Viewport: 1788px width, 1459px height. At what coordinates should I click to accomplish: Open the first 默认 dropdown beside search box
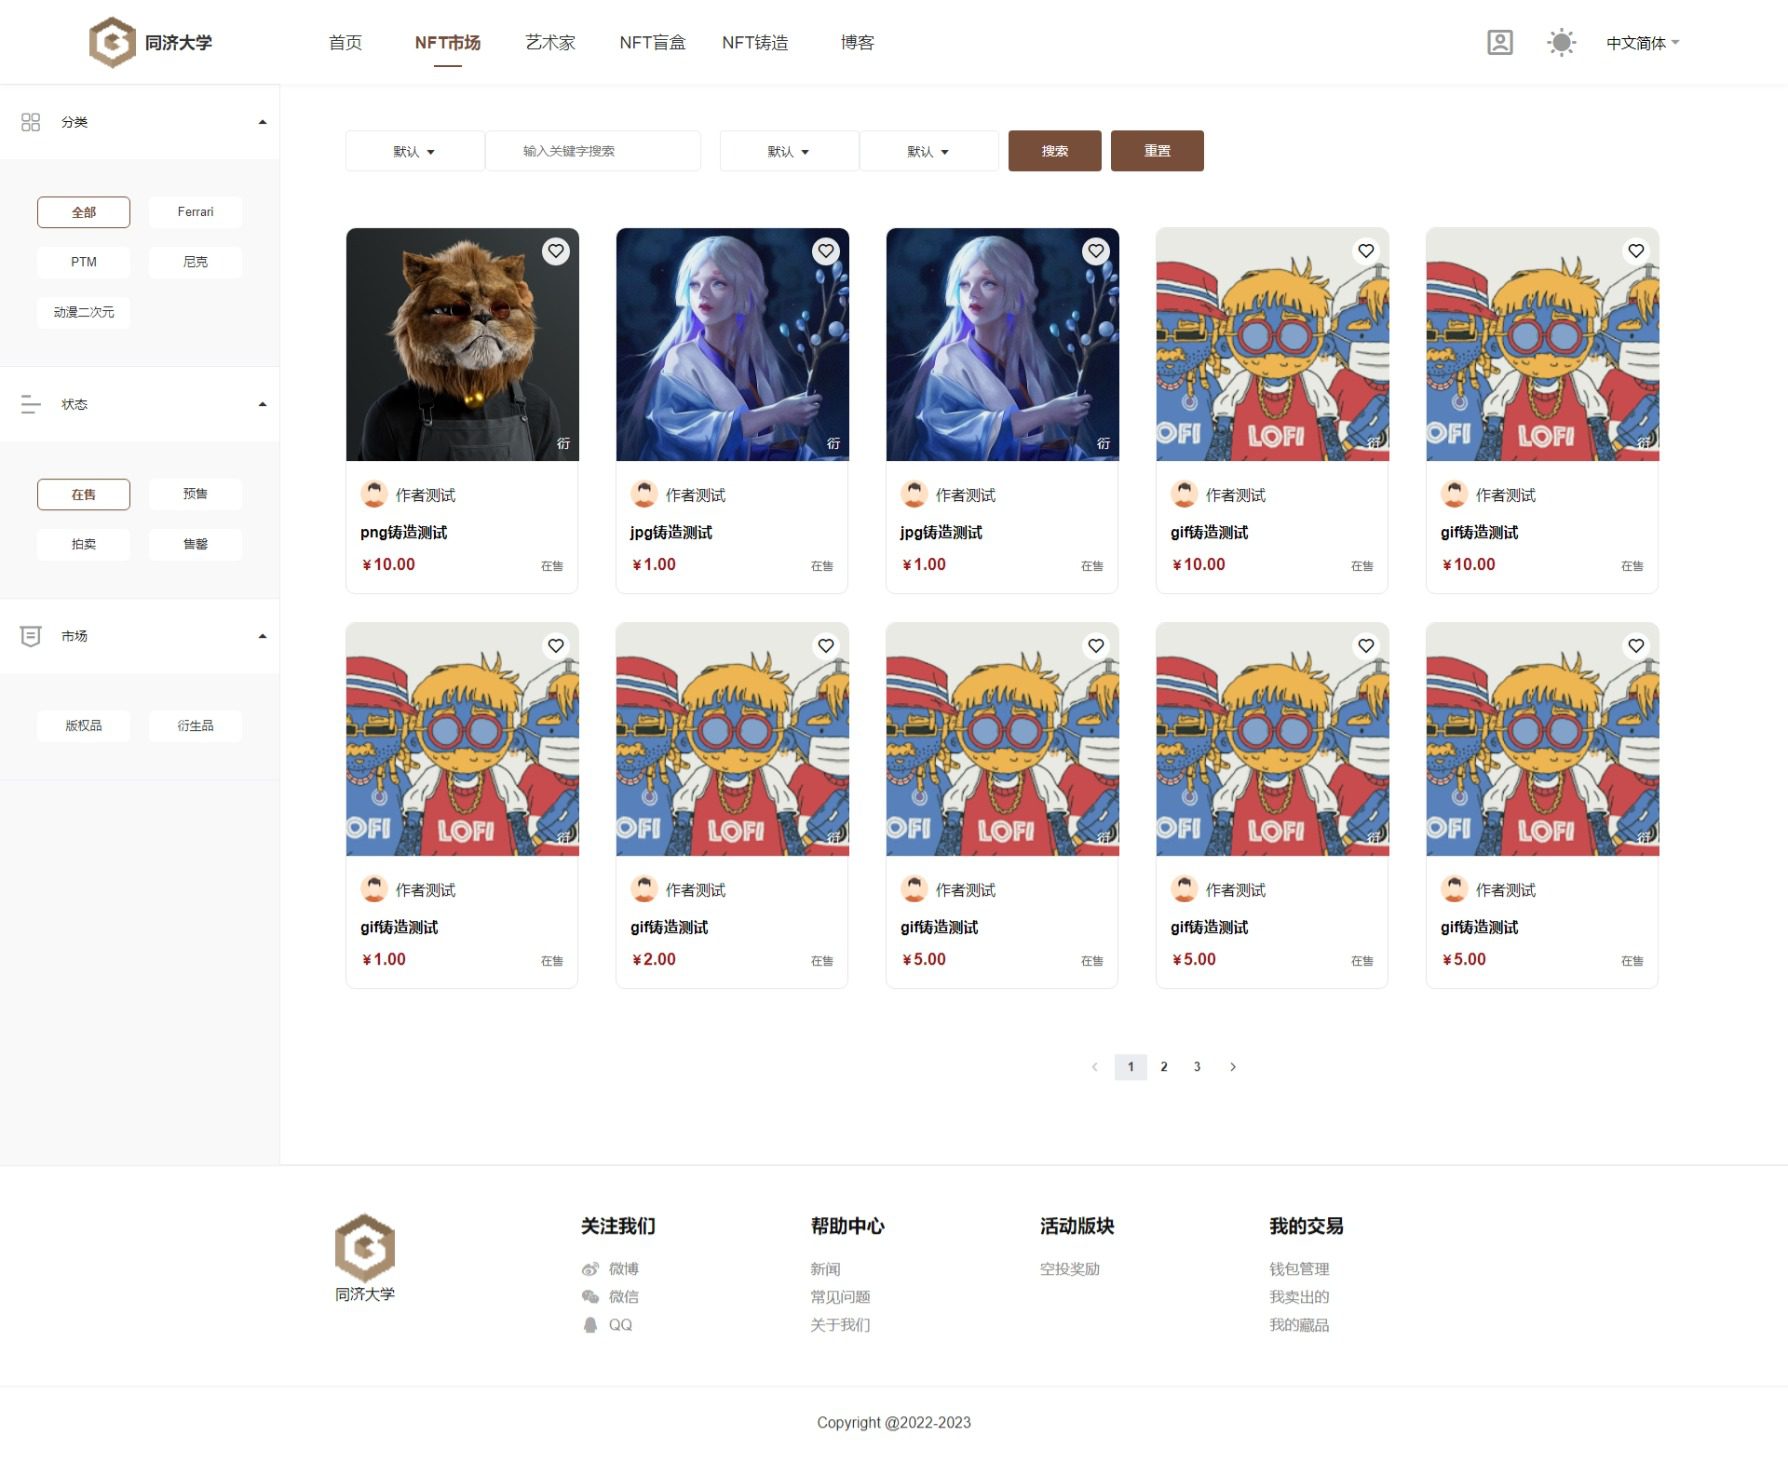(x=414, y=152)
